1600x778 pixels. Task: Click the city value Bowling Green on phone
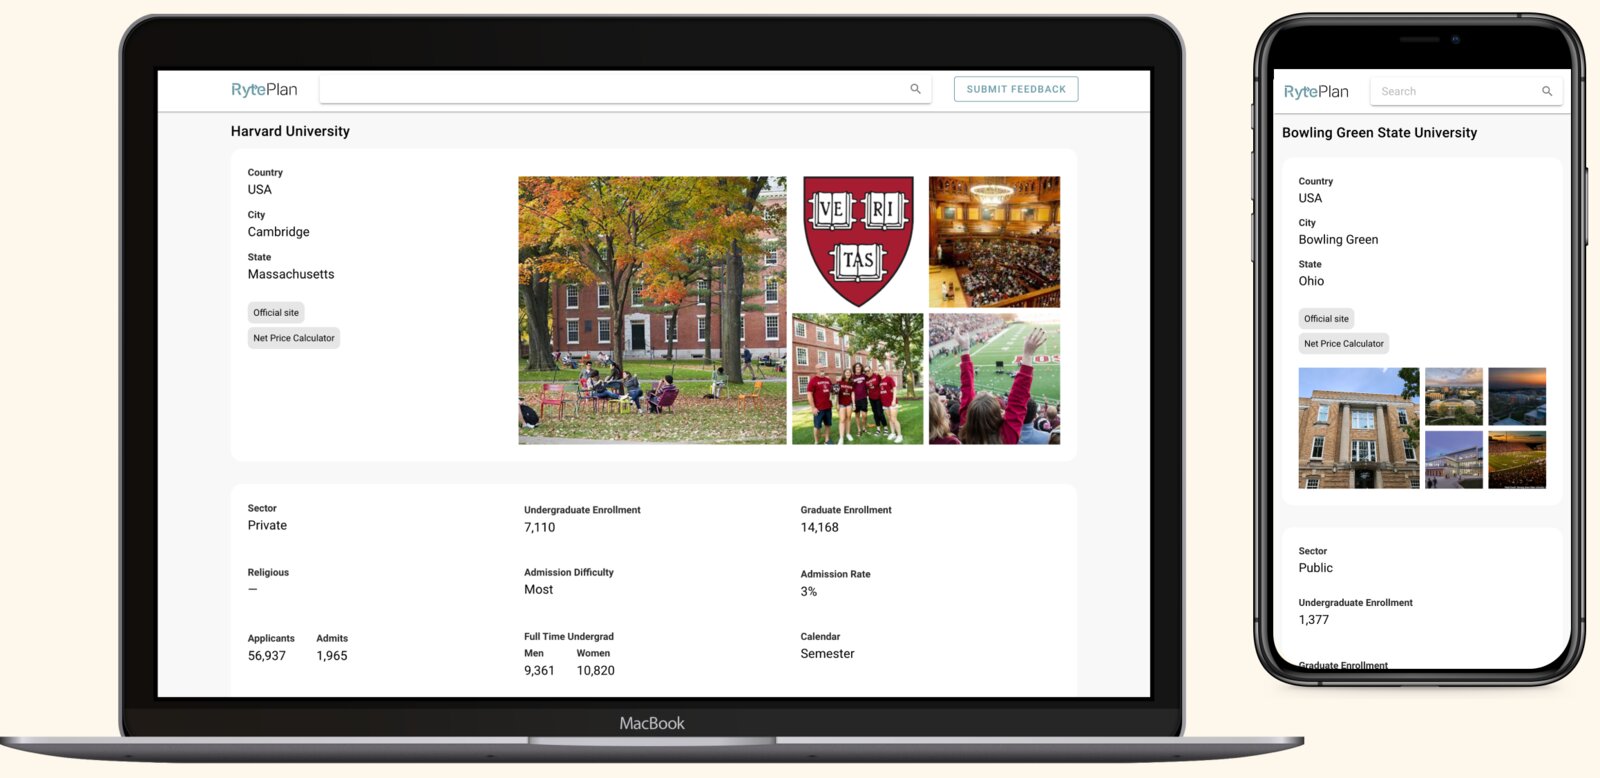(x=1338, y=240)
